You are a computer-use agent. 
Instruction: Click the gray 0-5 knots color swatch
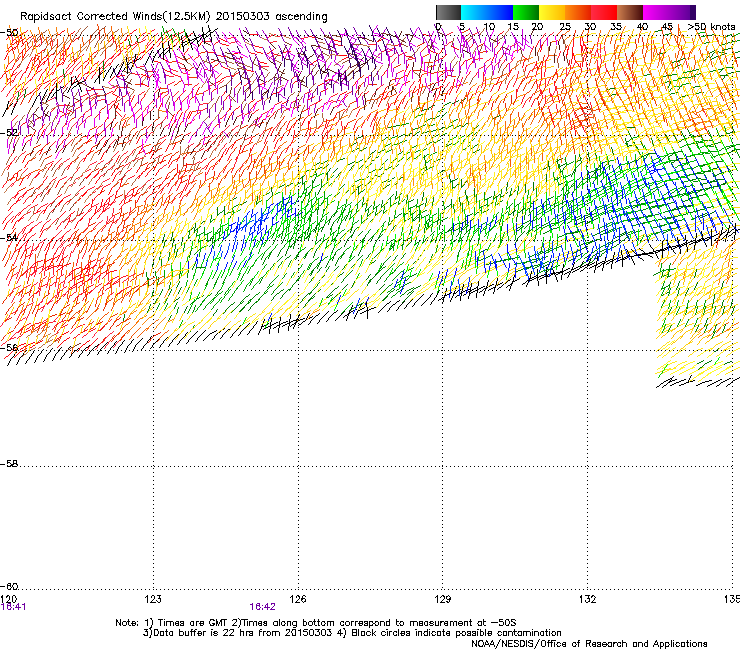click(448, 12)
